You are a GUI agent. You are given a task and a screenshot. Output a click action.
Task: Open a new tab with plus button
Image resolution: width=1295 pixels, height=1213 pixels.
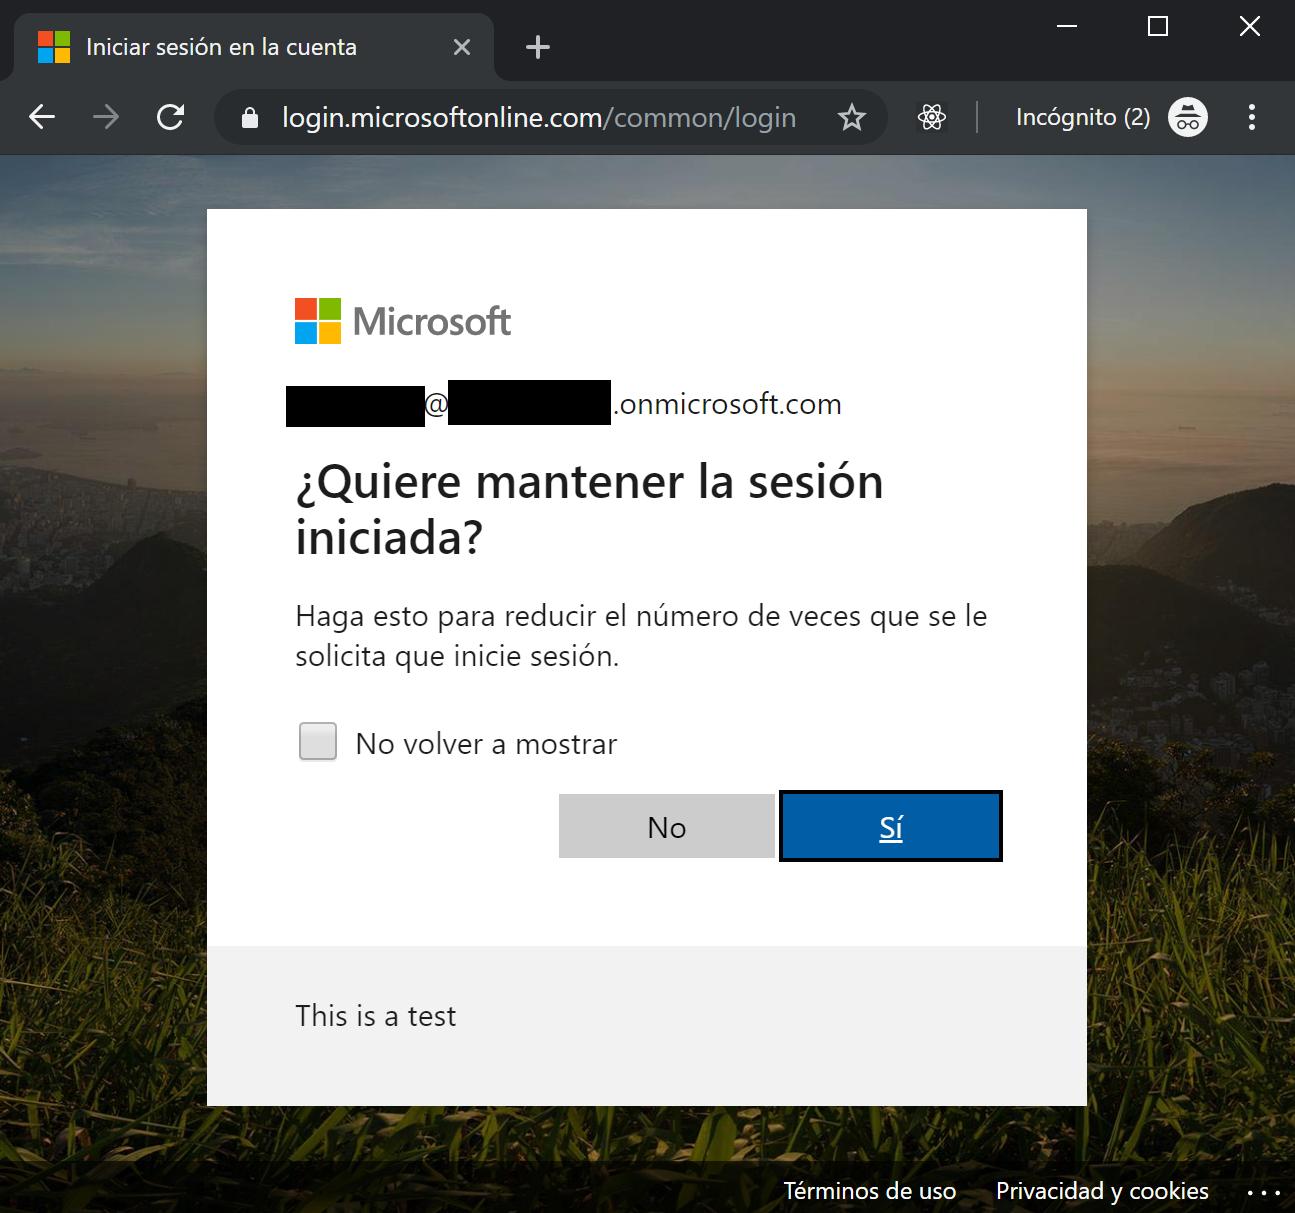538,47
